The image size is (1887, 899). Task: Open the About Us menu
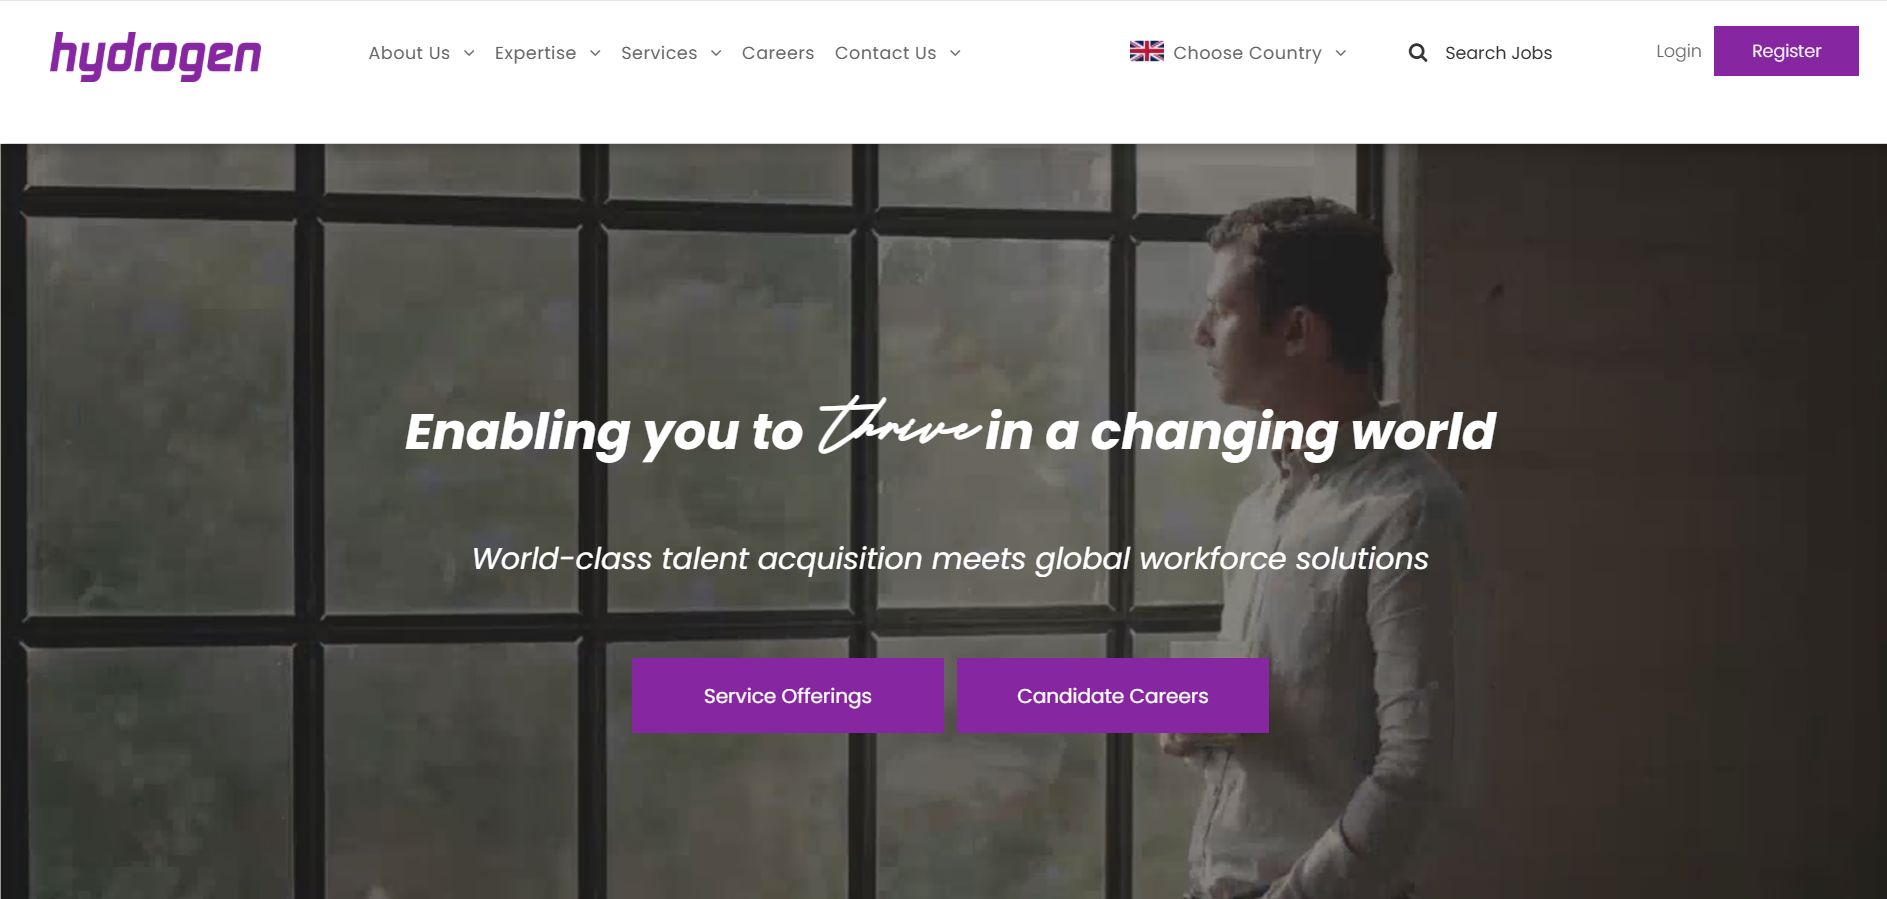pyautogui.click(x=409, y=53)
